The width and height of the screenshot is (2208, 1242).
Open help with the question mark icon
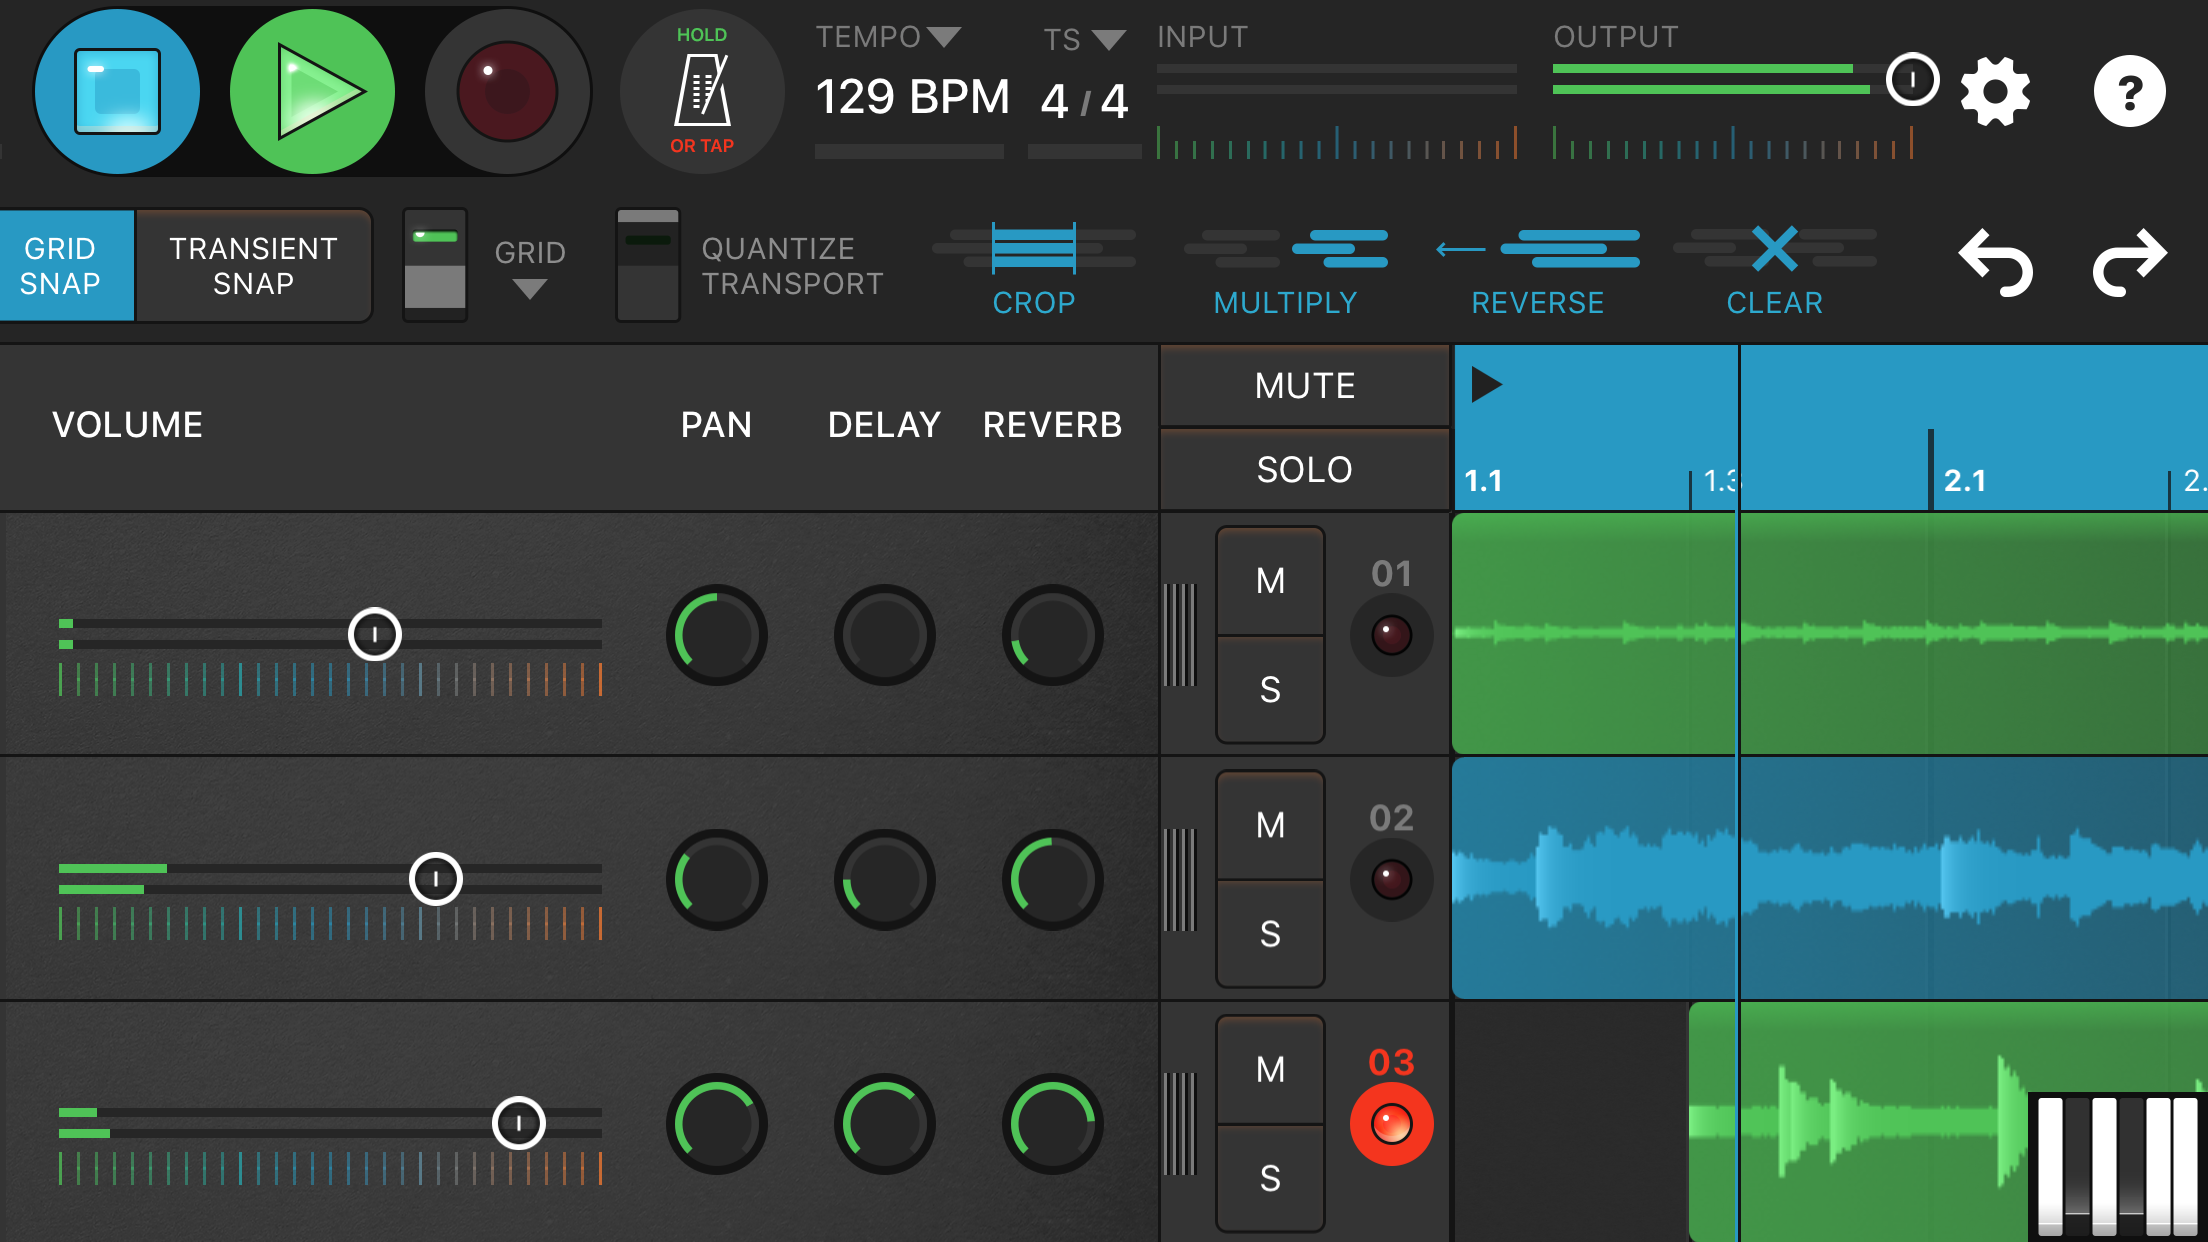2129,91
